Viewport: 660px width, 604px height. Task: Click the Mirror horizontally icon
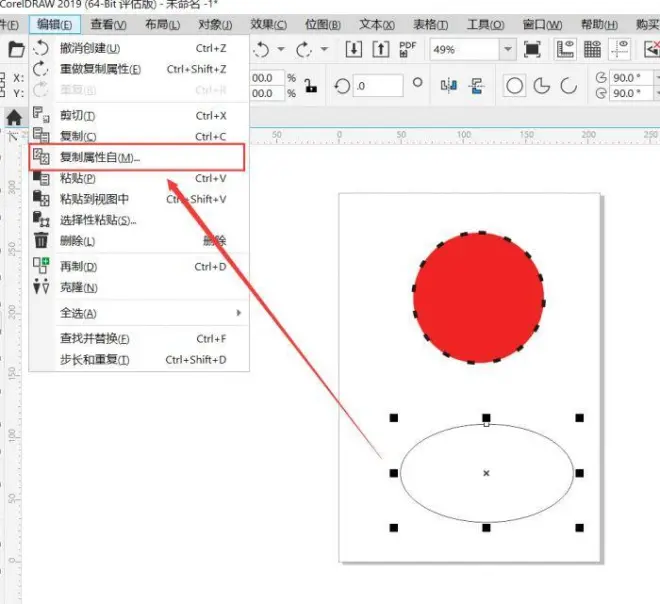coord(449,86)
